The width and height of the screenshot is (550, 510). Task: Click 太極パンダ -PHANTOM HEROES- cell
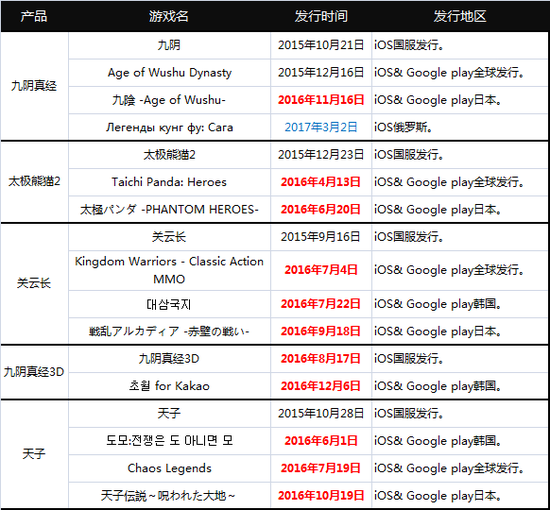tap(169, 209)
